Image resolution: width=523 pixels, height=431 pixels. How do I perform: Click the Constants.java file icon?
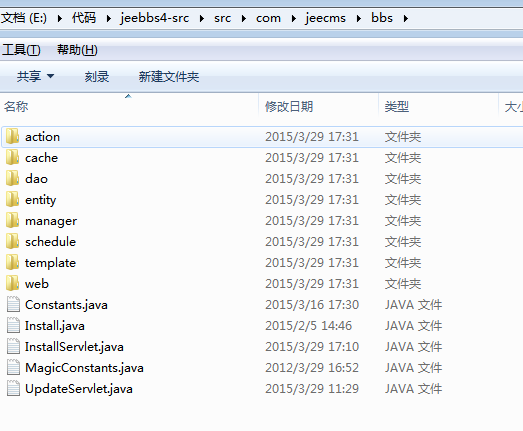[x=13, y=305]
